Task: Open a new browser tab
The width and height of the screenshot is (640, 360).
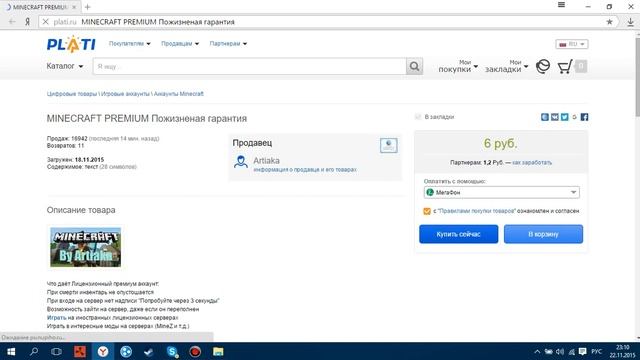Action: pyautogui.click(x=87, y=7)
